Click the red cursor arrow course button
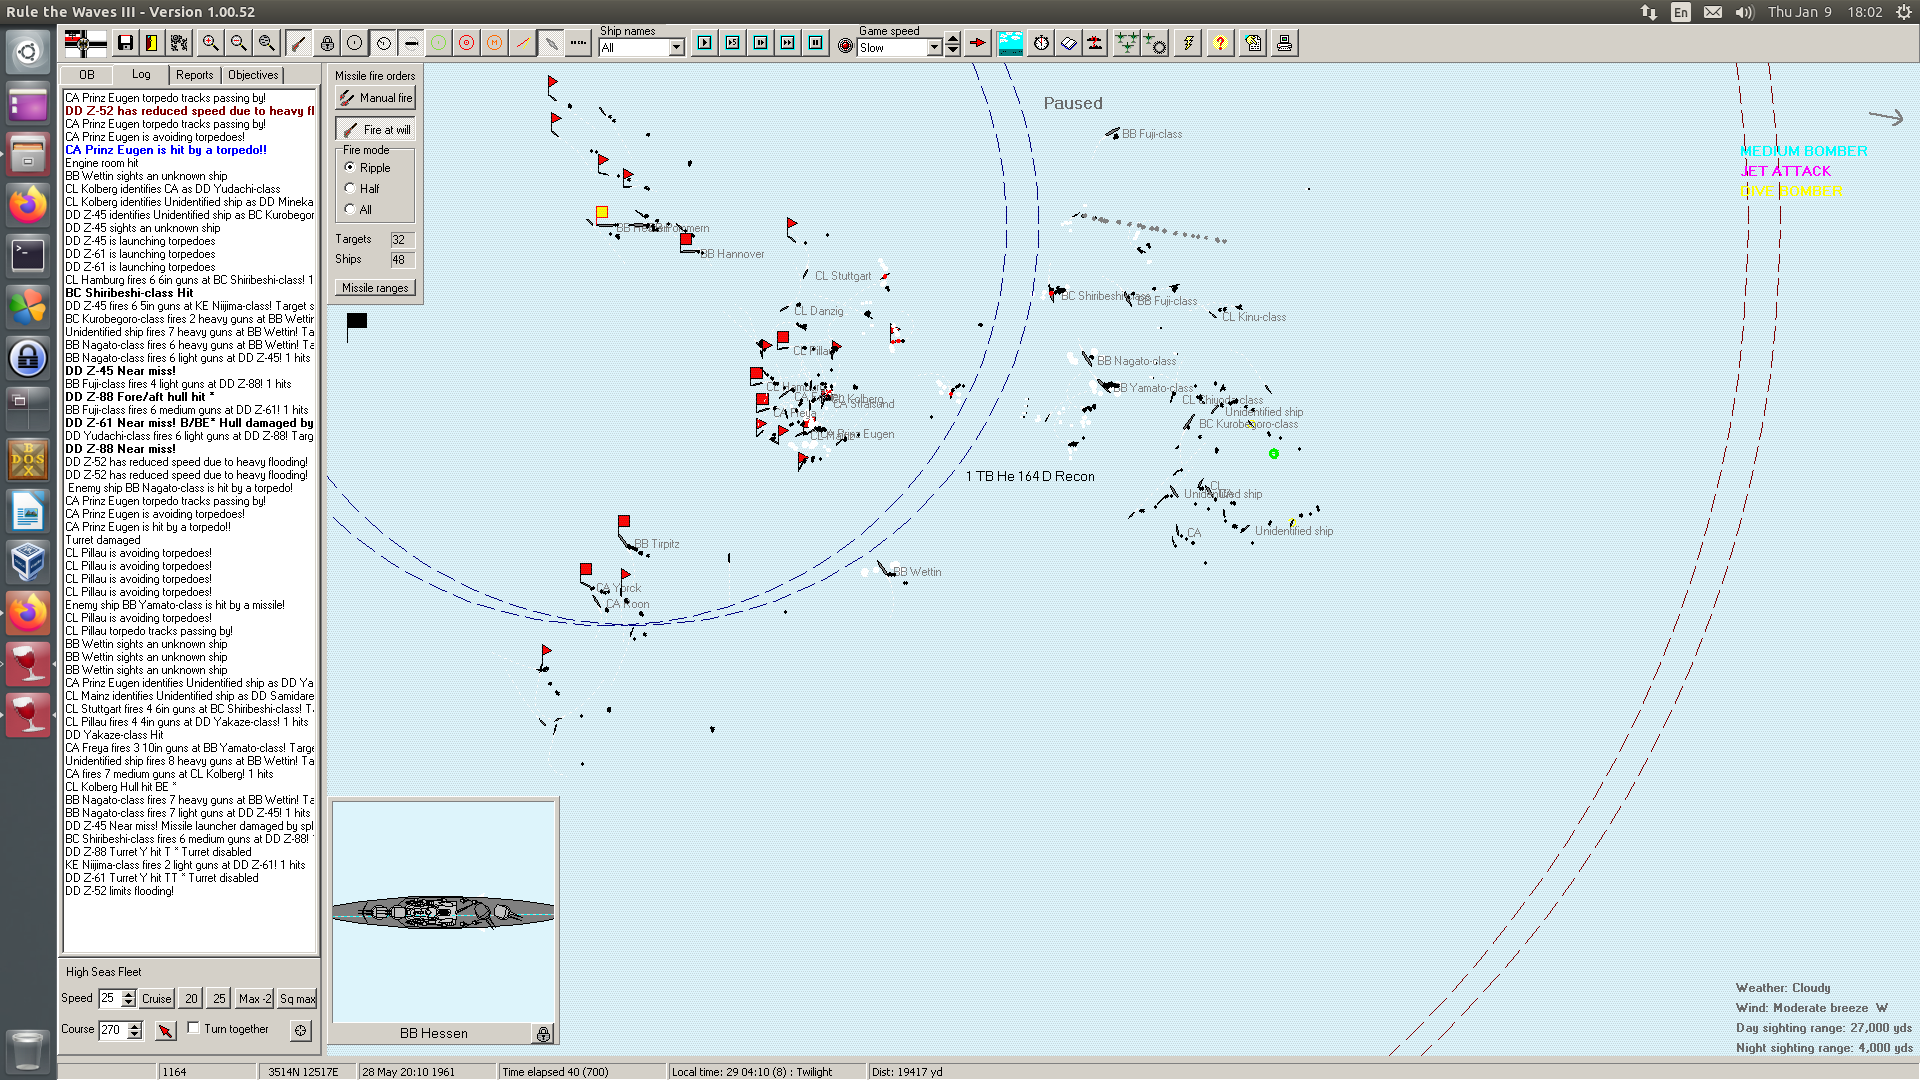 (166, 1030)
